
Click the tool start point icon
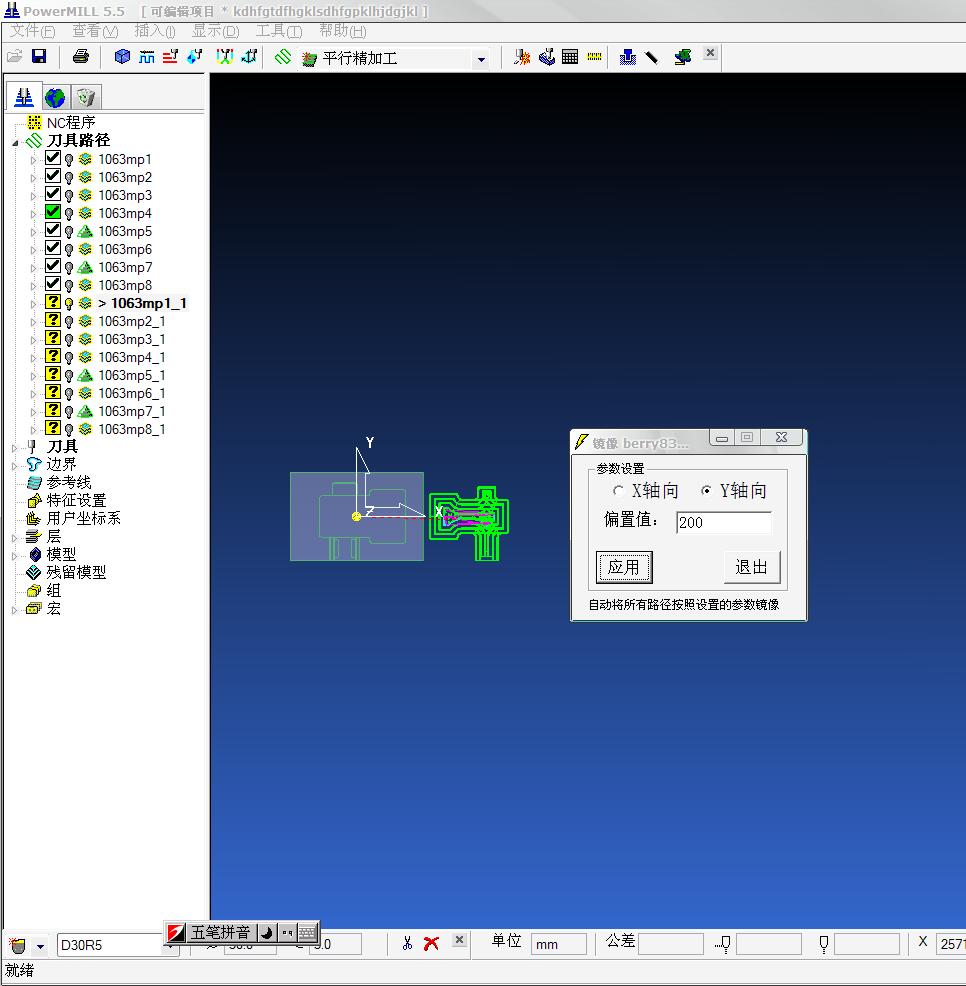coord(195,57)
